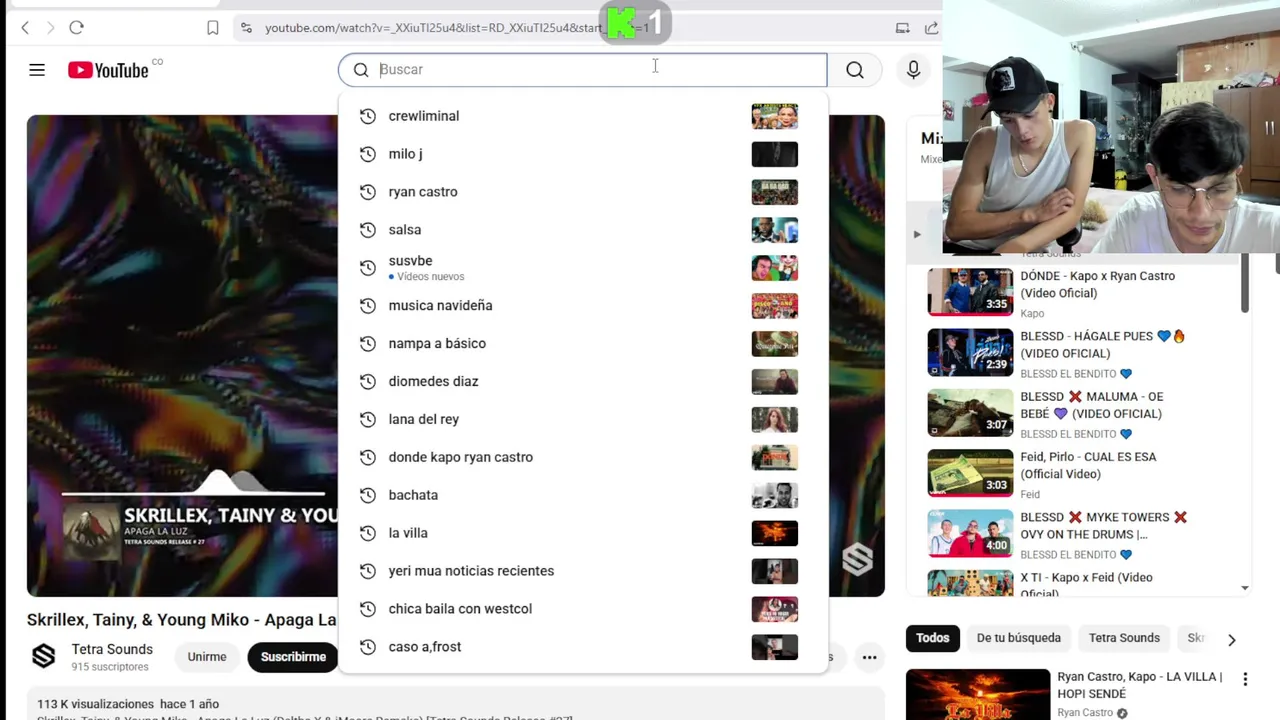The height and width of the screenshot is (720, 1280).
Task: Choose the ryan castro search suggestion
Action: (583, 192)
